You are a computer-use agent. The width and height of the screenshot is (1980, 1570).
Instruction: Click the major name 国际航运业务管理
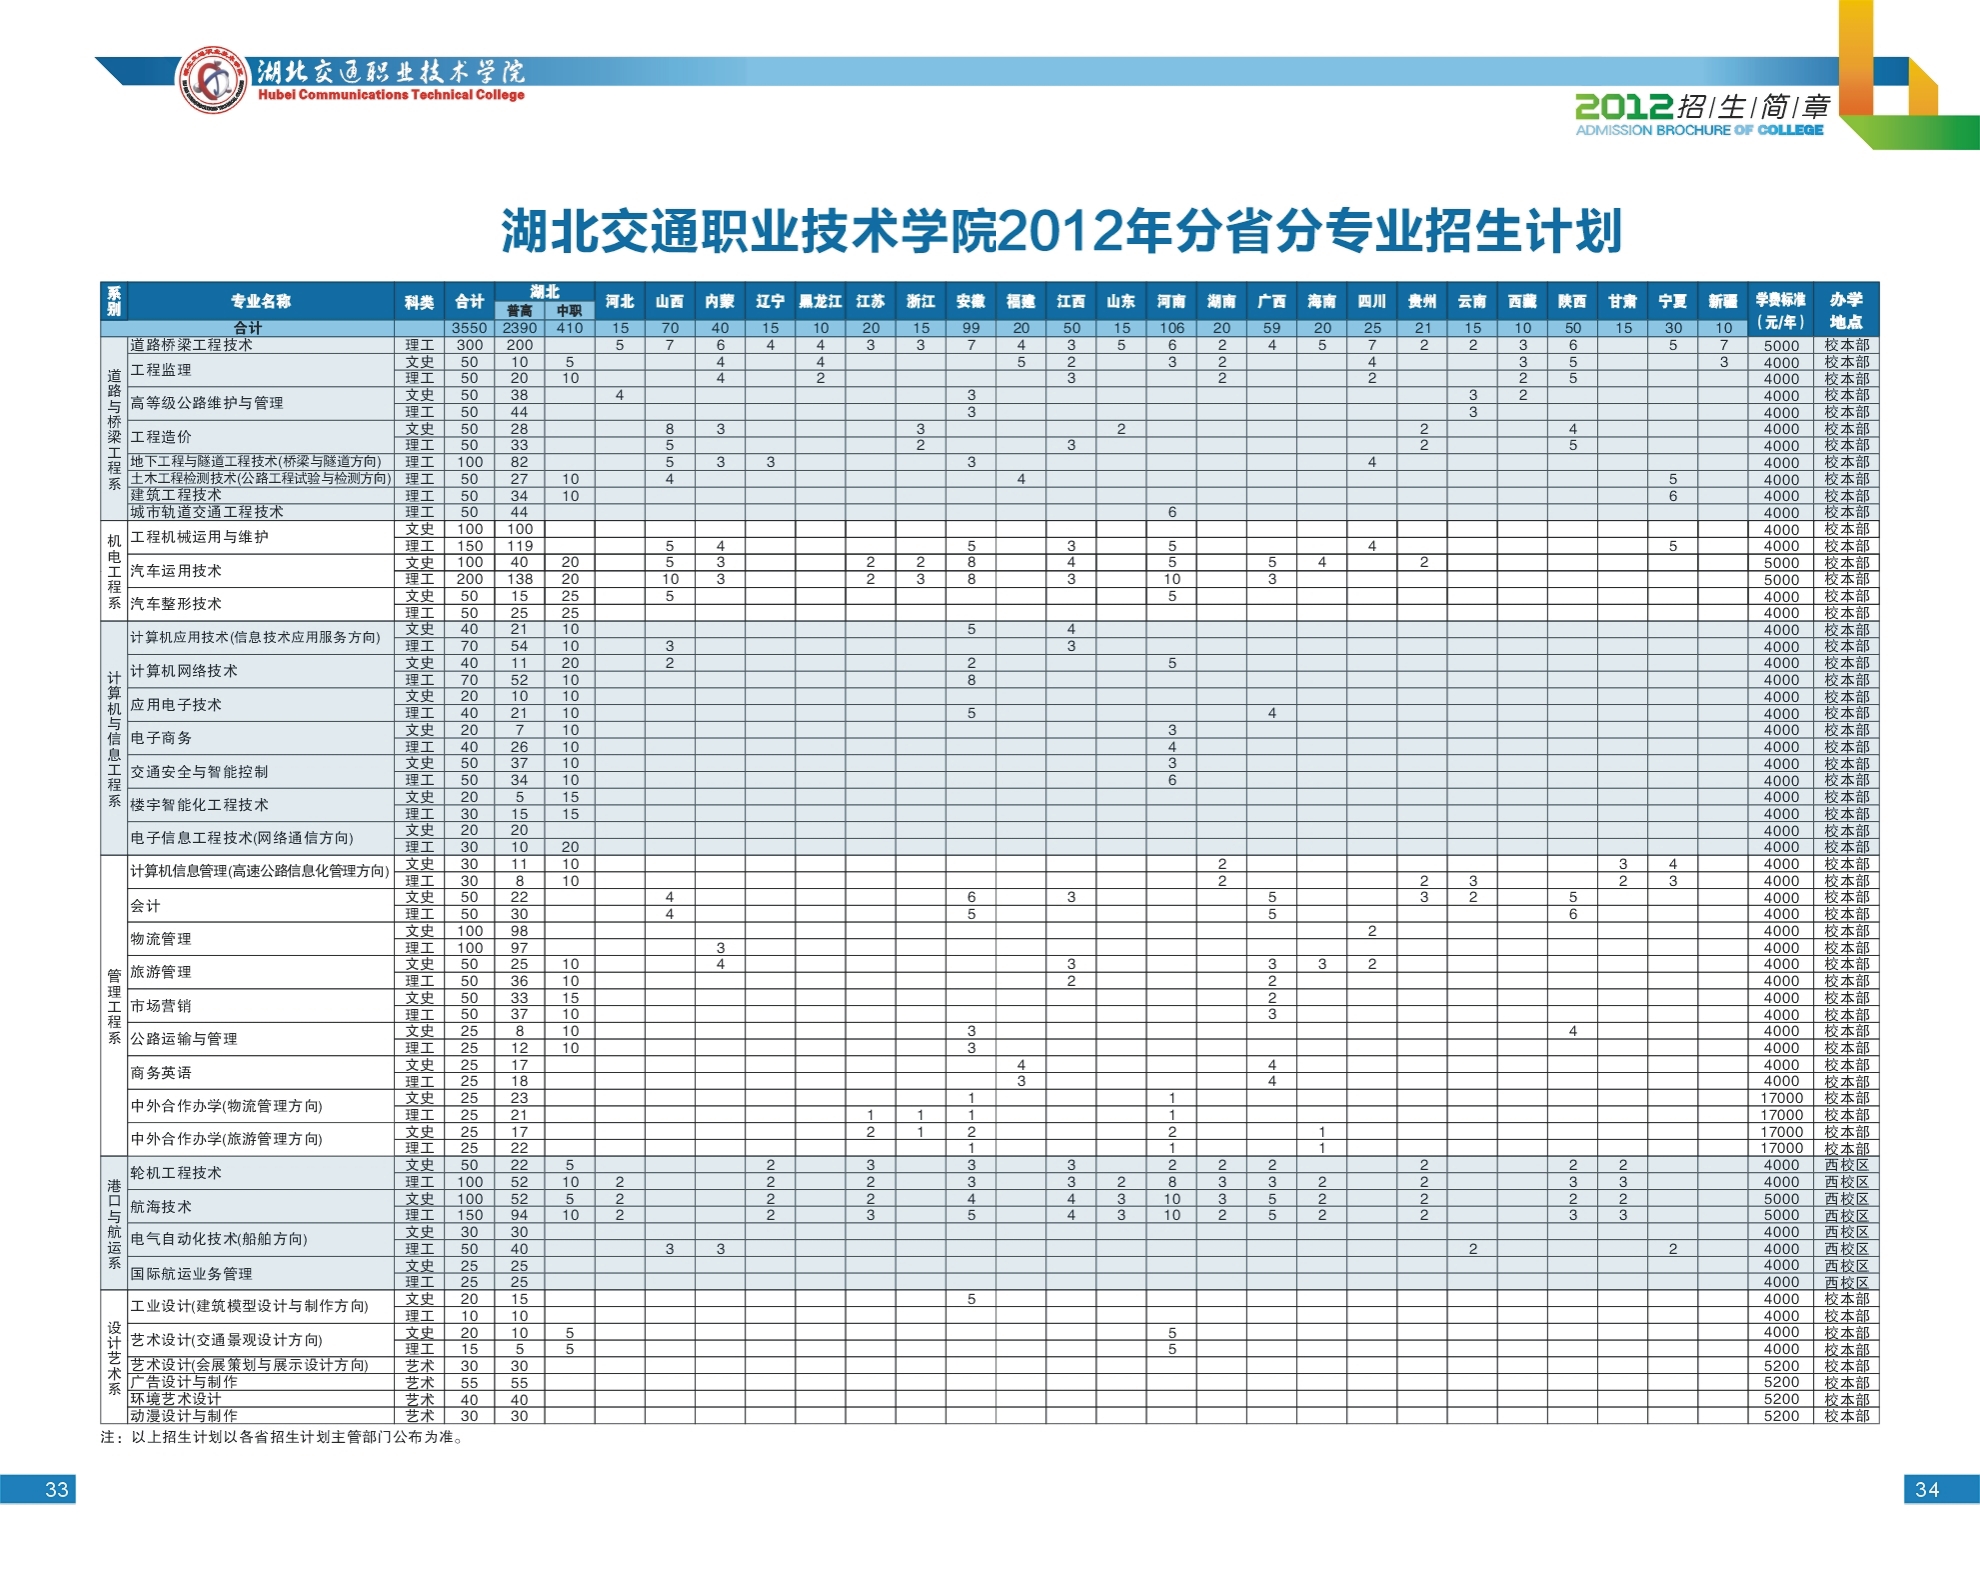[x=191, y=1274]
